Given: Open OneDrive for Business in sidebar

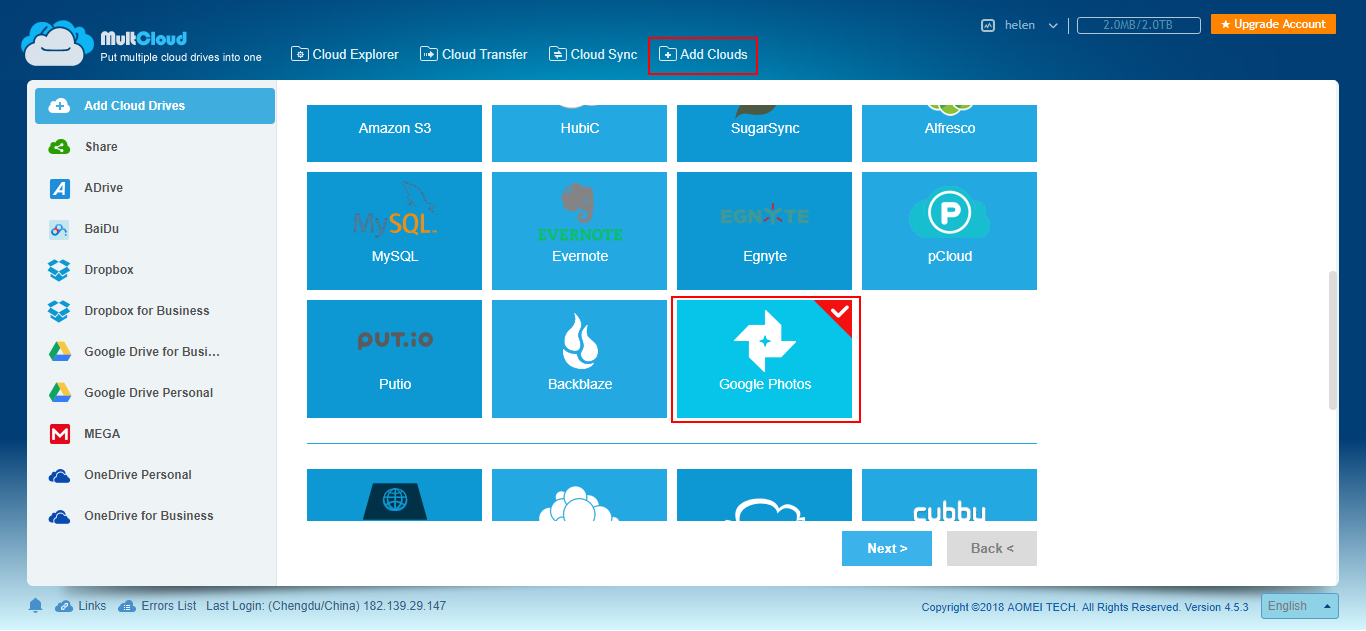Looking at the screenshot, I should 155,516.
